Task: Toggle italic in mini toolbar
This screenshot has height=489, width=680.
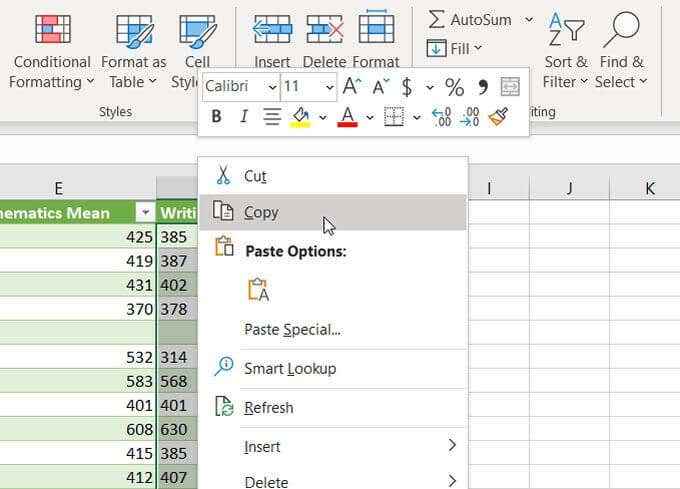Action: tap(244, 116)
